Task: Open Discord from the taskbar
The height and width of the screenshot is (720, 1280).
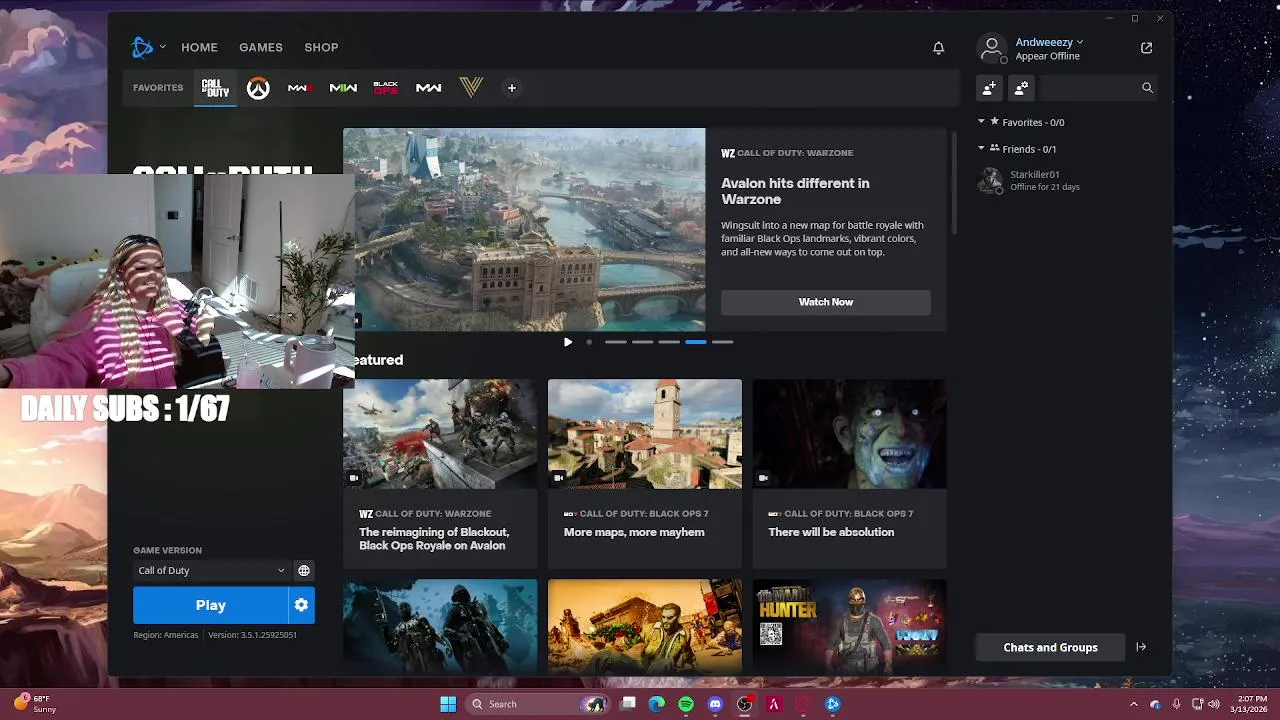Action: coord(715,704)
